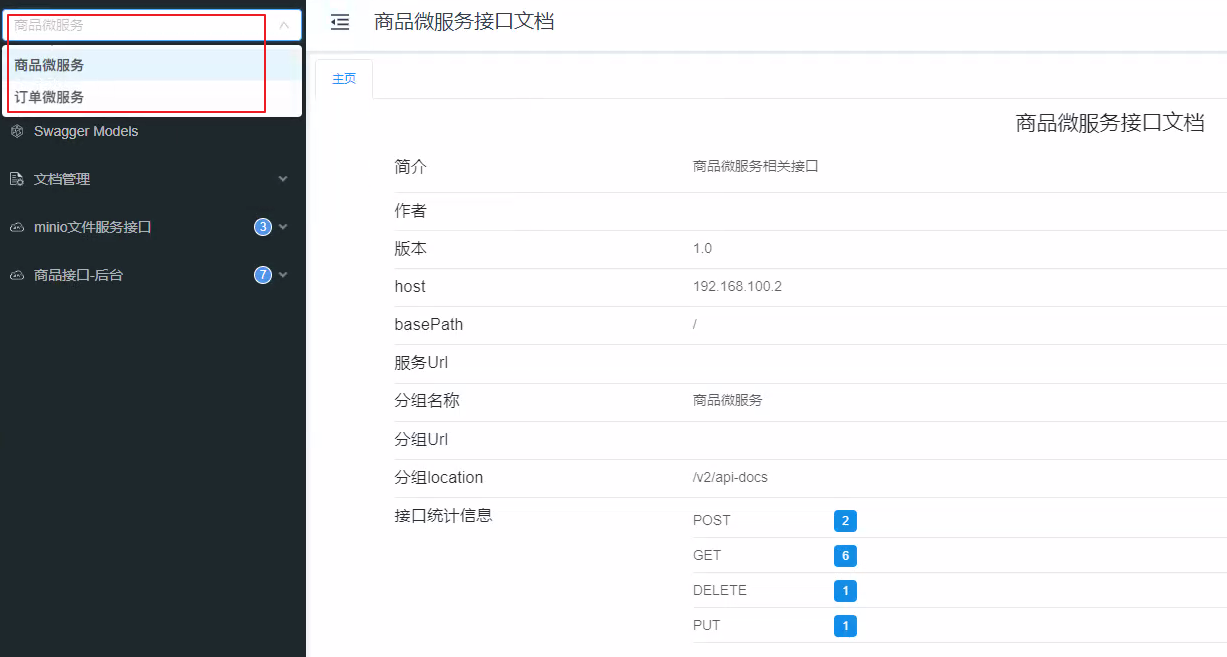Image resolution: width=1227 pixels, height=657 pixels.
Task: Click the badge count 3
Action: click(263, 227)
